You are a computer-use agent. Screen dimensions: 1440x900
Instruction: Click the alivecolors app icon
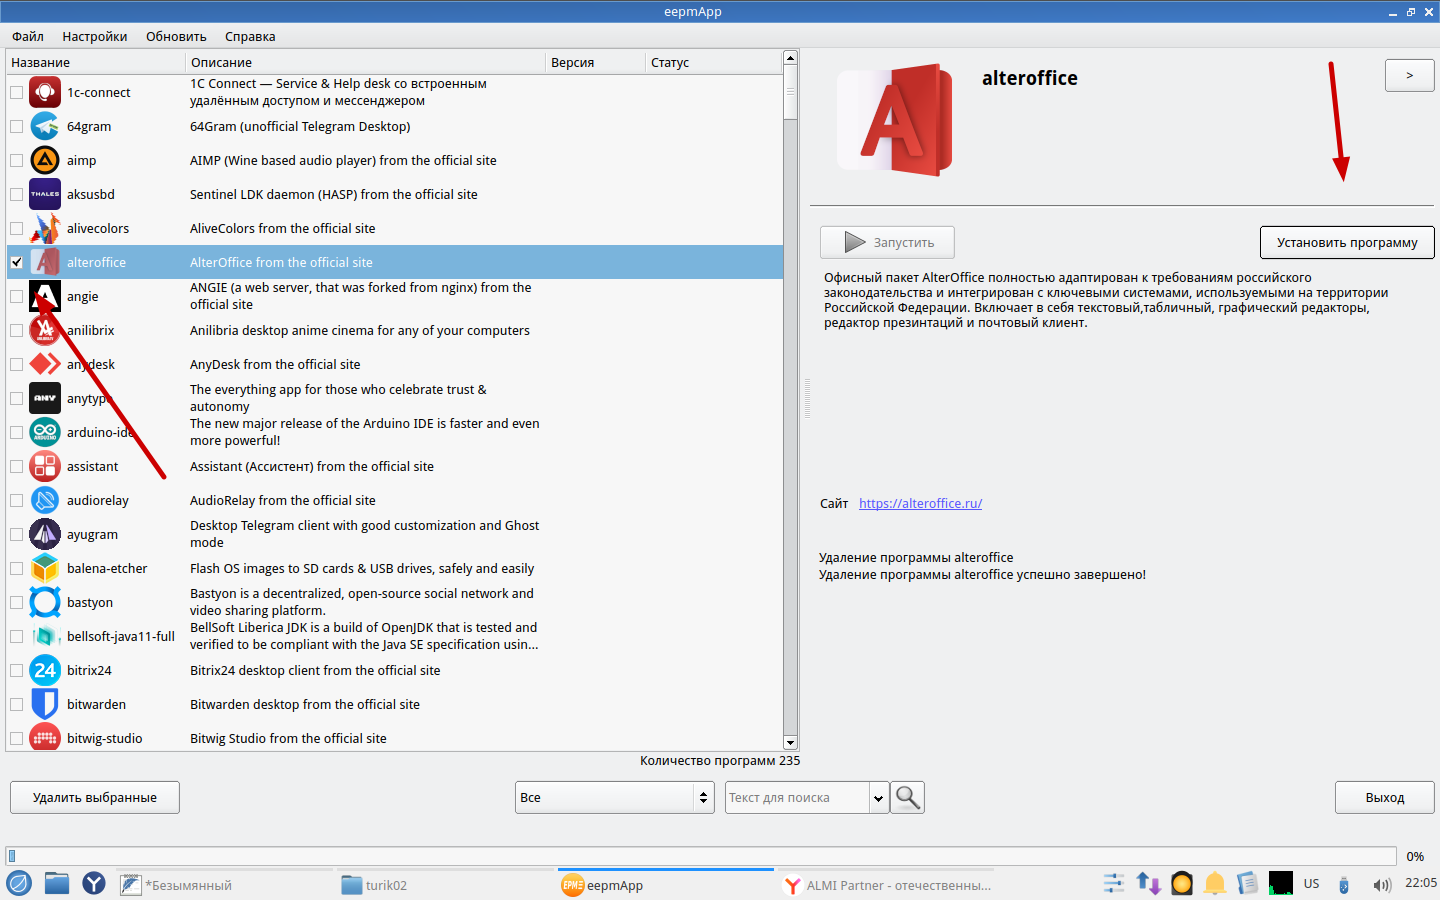45,228
